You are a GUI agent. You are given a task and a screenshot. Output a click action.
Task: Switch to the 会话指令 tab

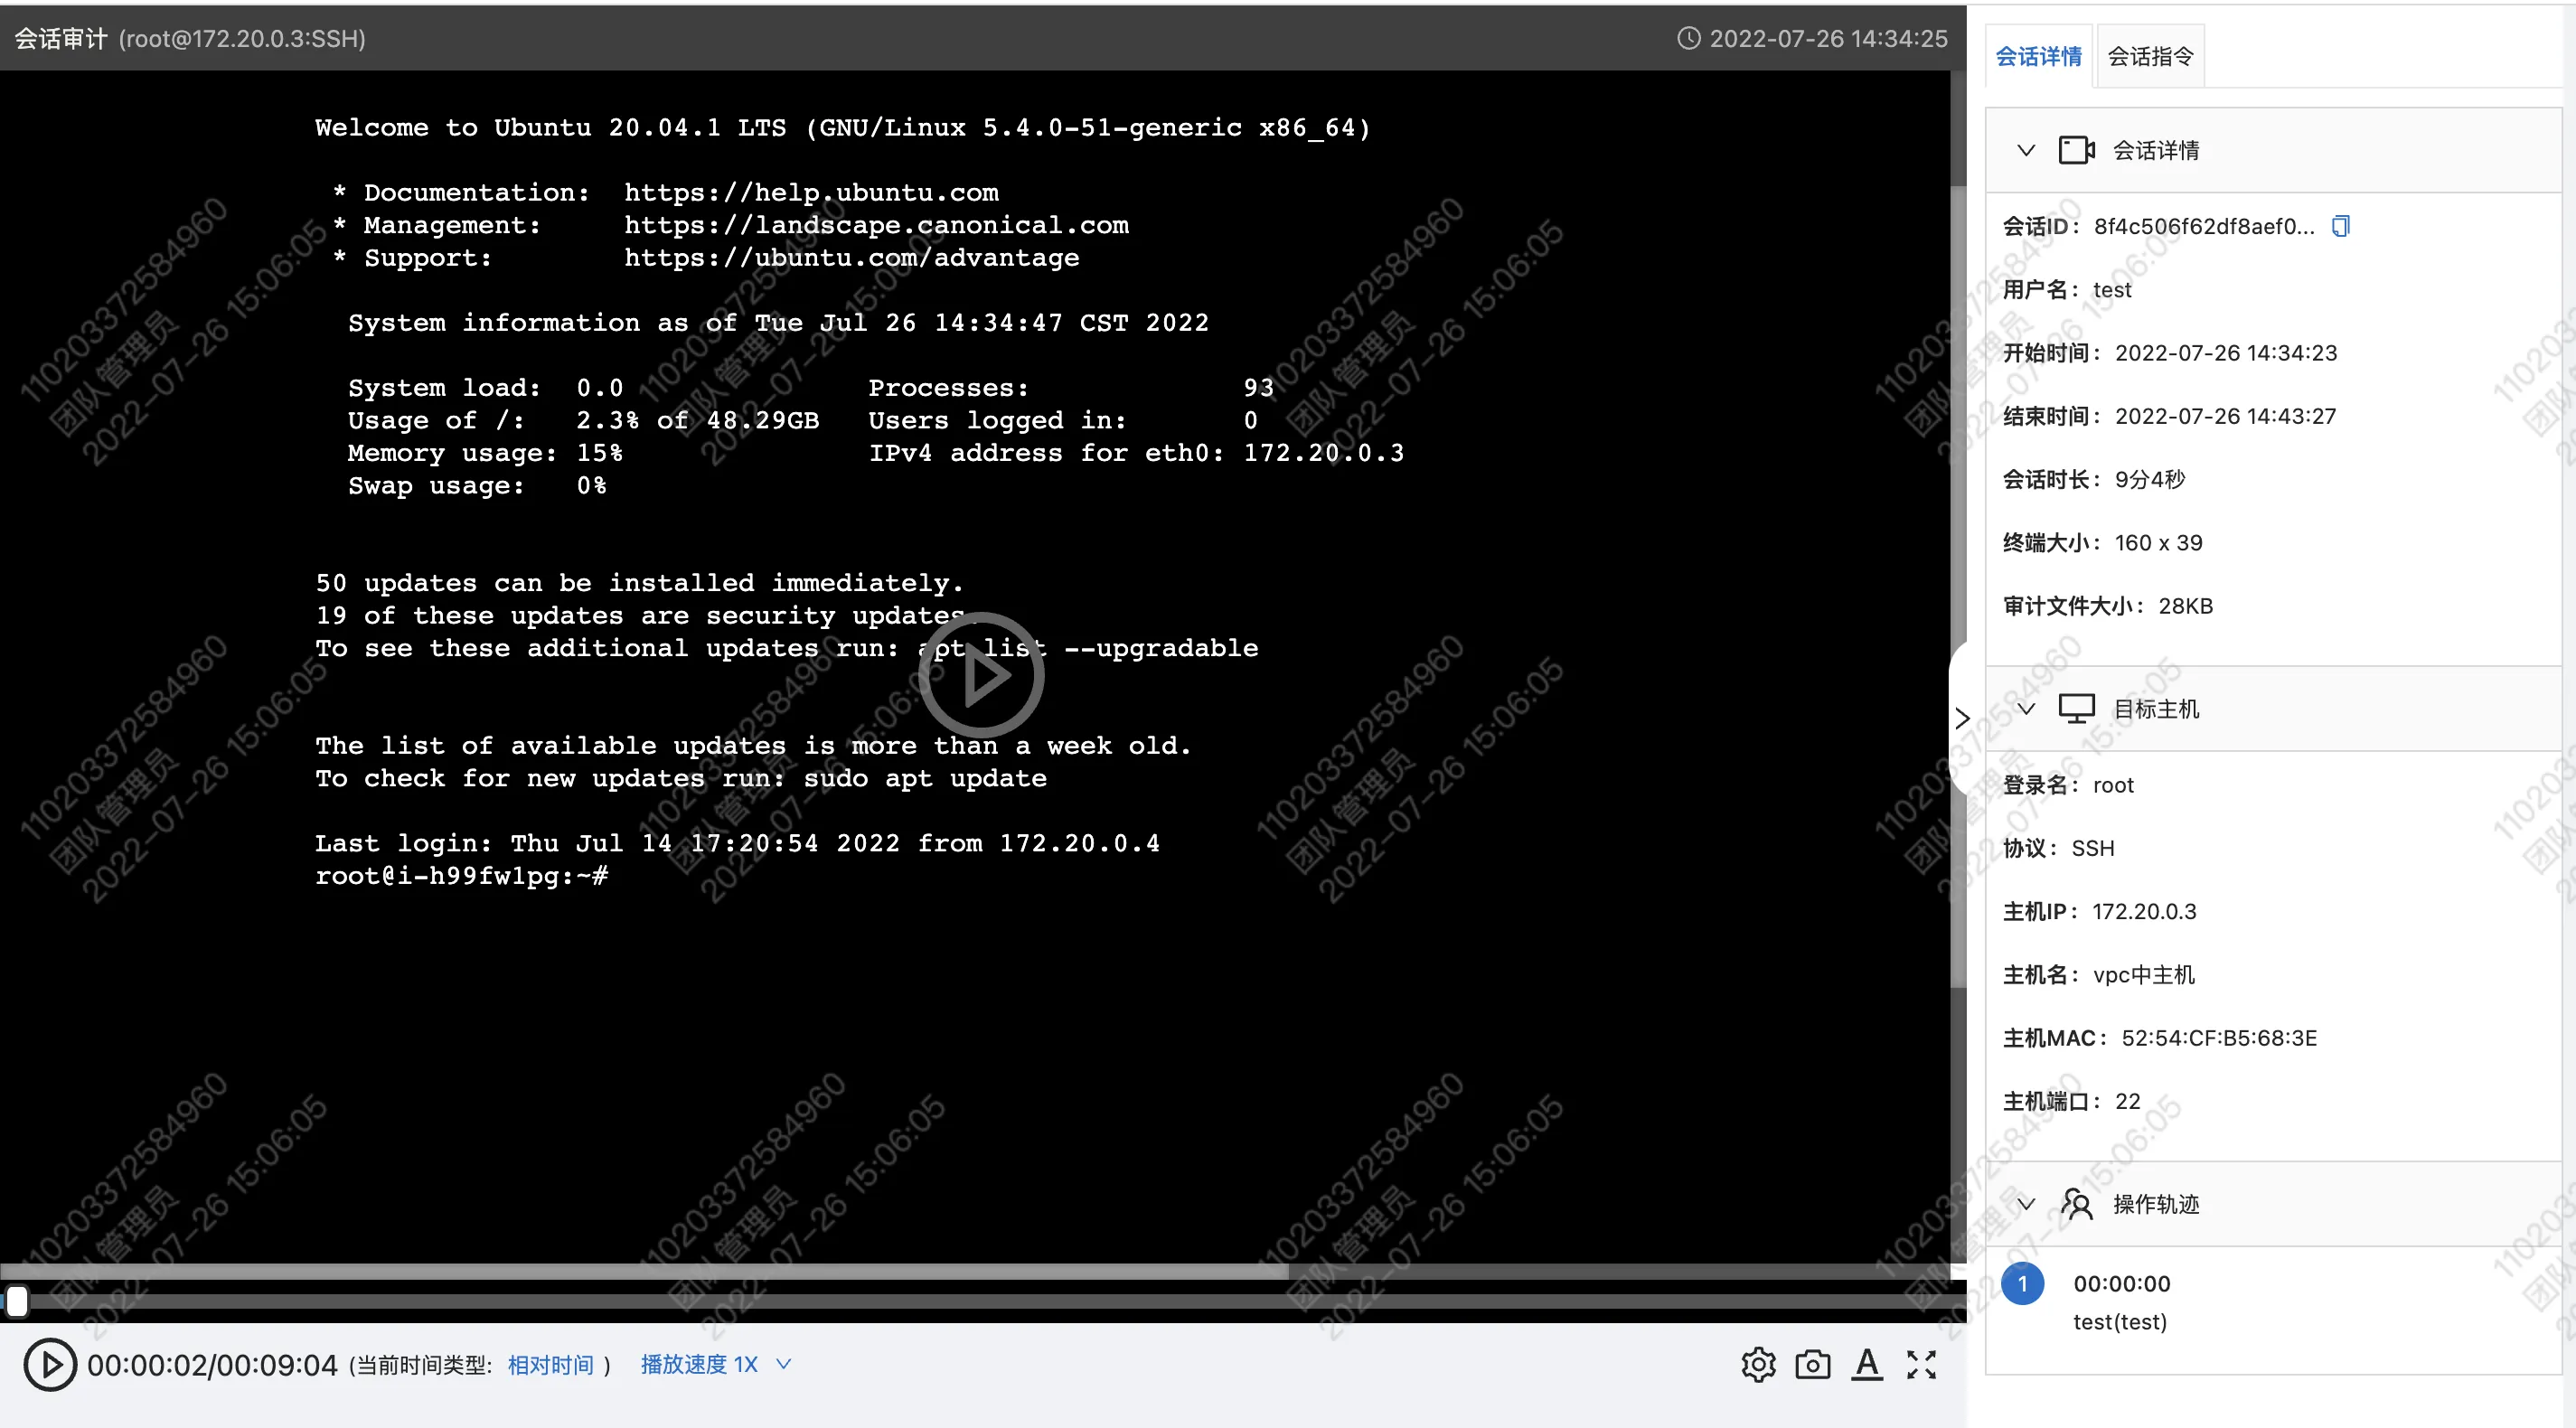(x=2150, y=57)
